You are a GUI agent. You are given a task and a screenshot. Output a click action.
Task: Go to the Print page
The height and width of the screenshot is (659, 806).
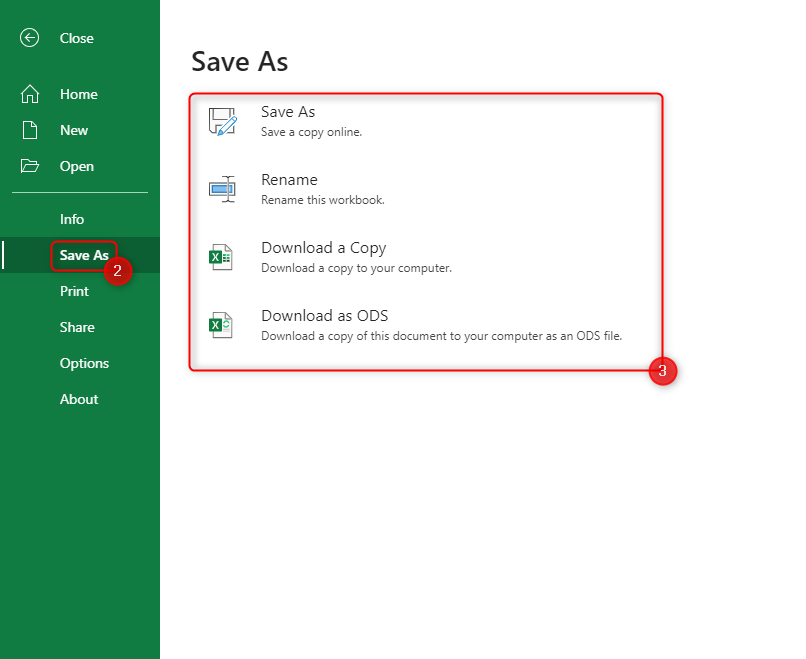pyautogui.click(x=74, y=291)
